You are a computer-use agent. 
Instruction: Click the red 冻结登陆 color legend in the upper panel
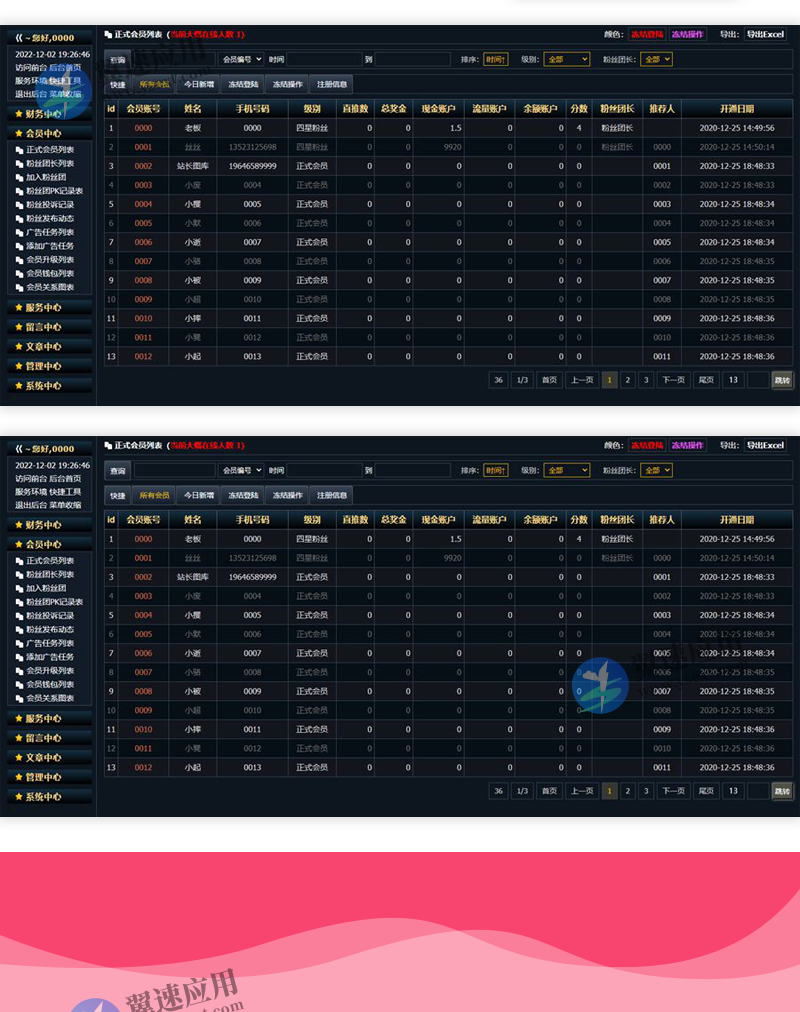pyautogui.click(x=646, y=34)
